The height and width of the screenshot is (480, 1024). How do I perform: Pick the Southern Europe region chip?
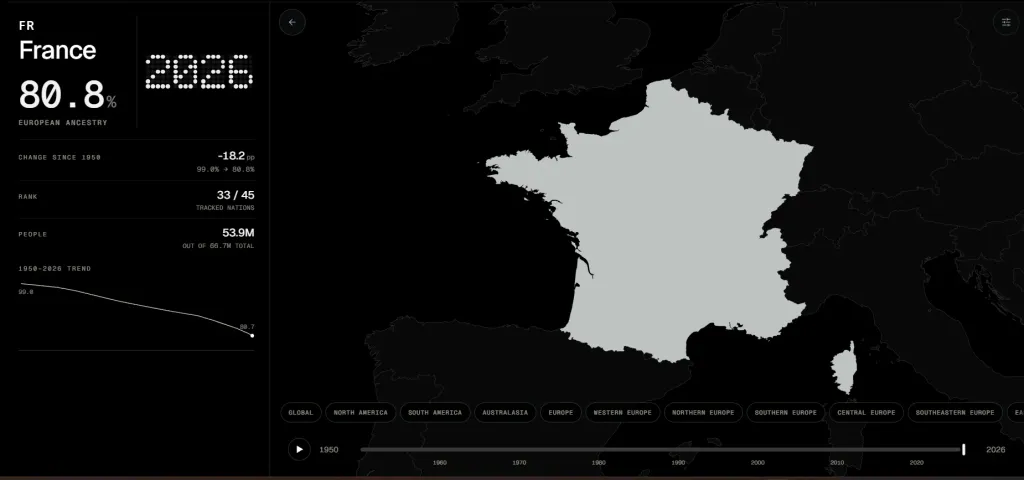pyautogui.click(x=786, y=413)
